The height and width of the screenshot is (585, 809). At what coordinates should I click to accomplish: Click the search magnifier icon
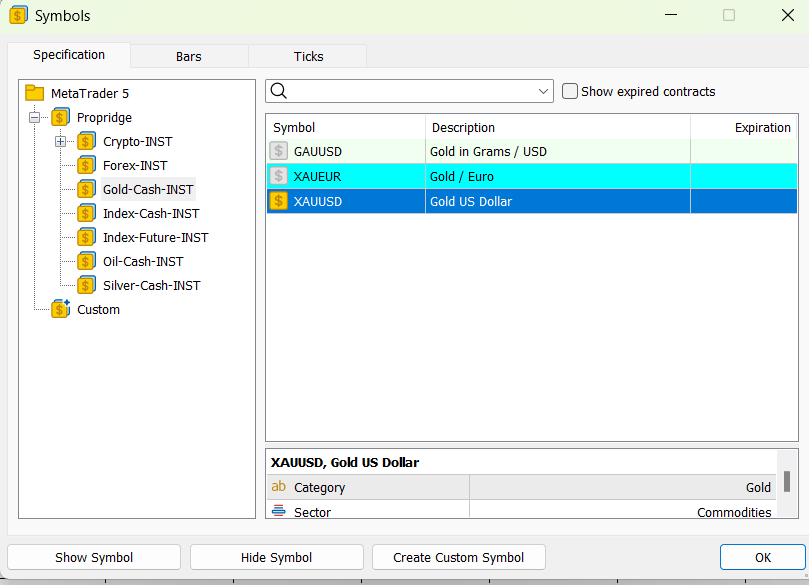279,91
